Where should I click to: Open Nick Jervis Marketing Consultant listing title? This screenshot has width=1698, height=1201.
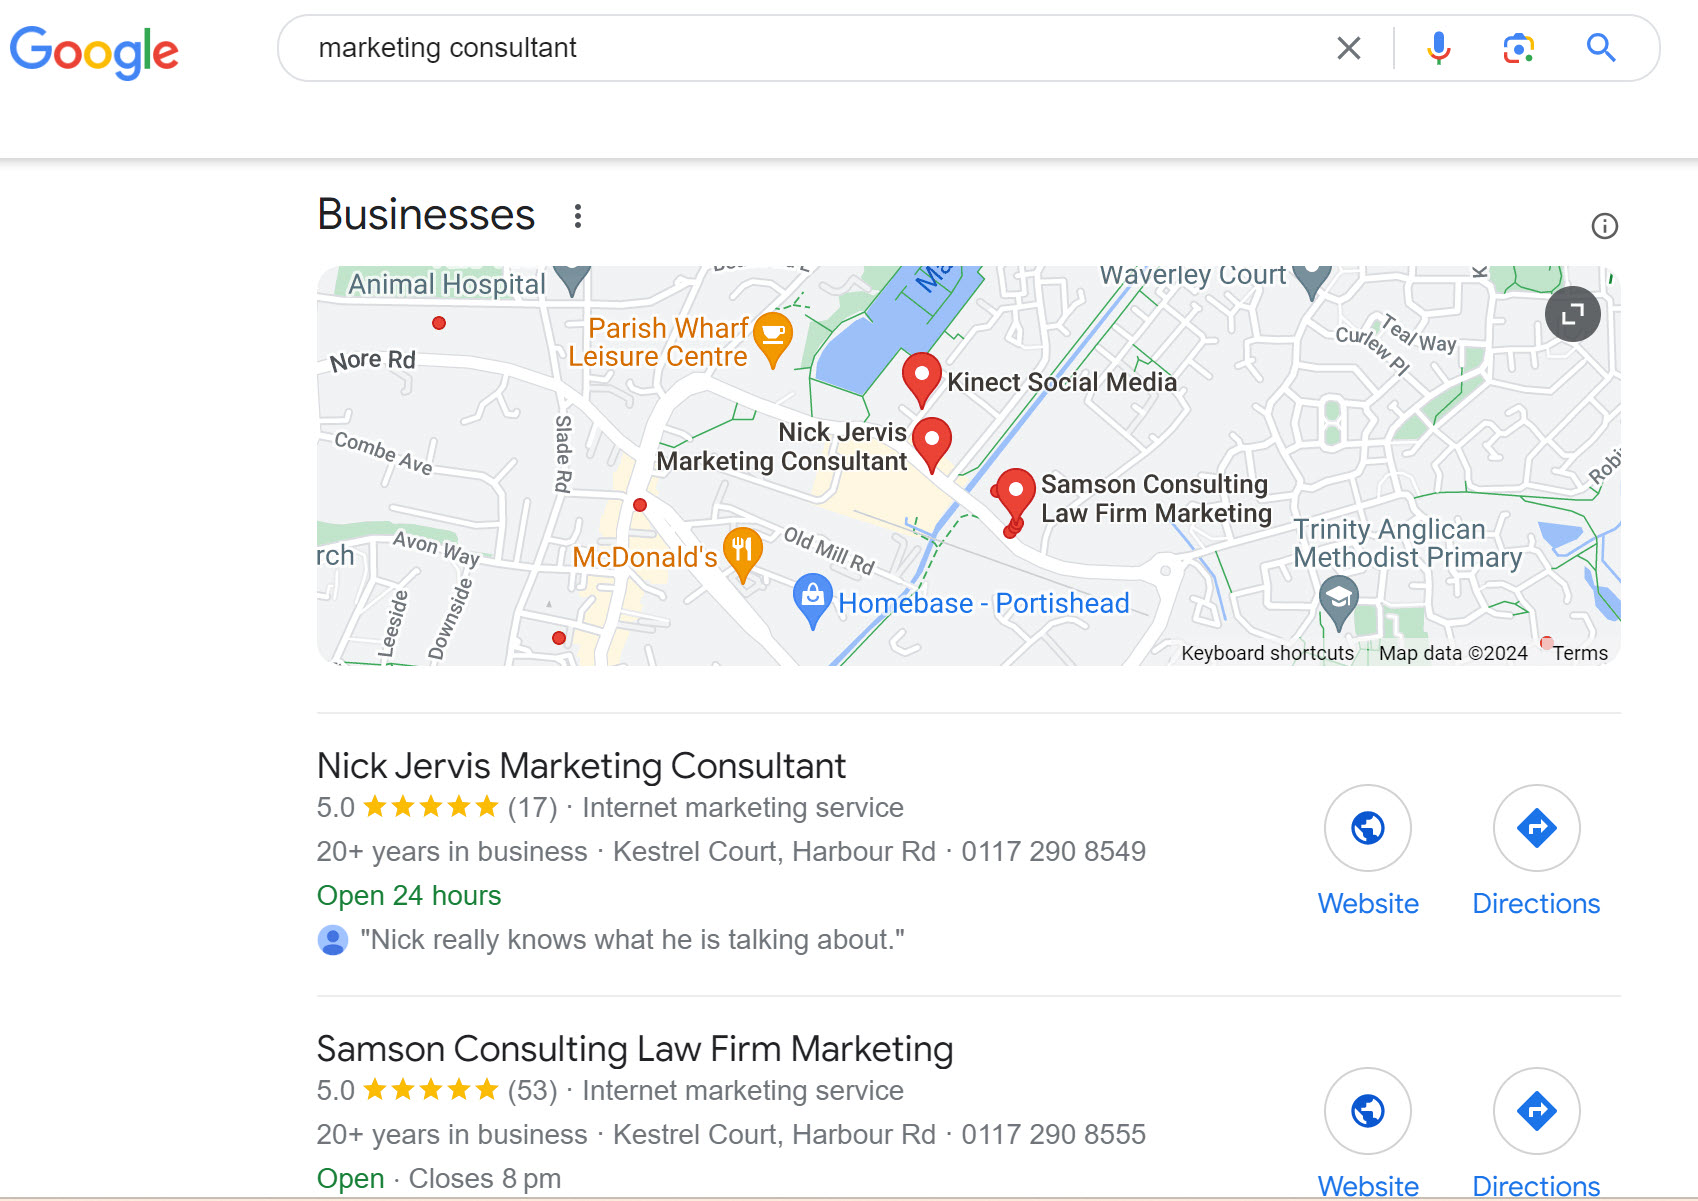[581, 766]
